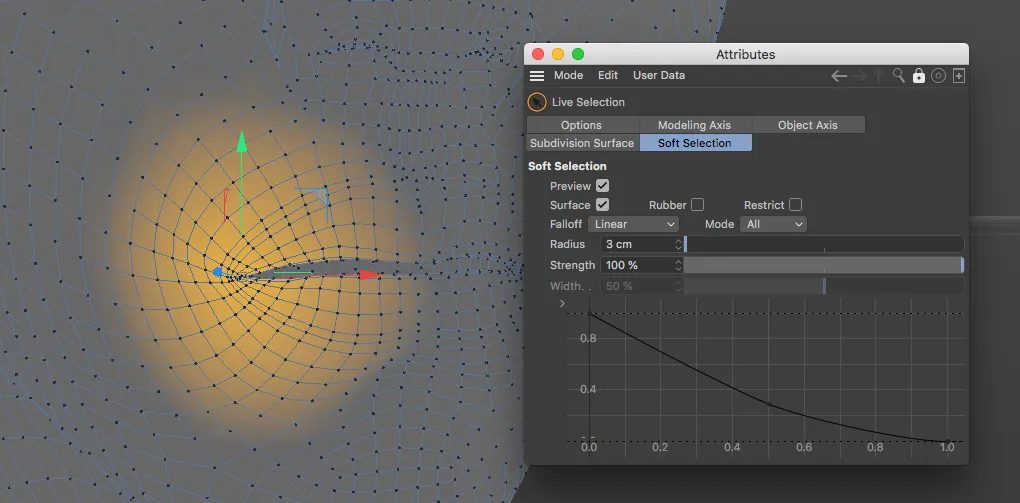Click the Radius value input field

(x=636, y=244)
